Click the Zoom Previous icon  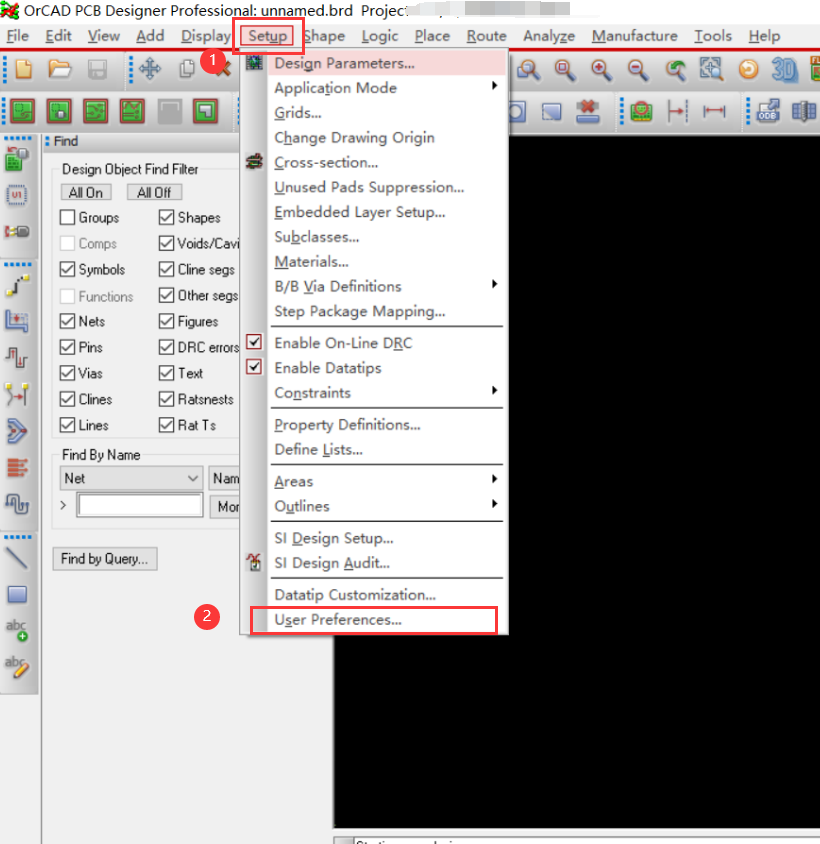point(675,70)
